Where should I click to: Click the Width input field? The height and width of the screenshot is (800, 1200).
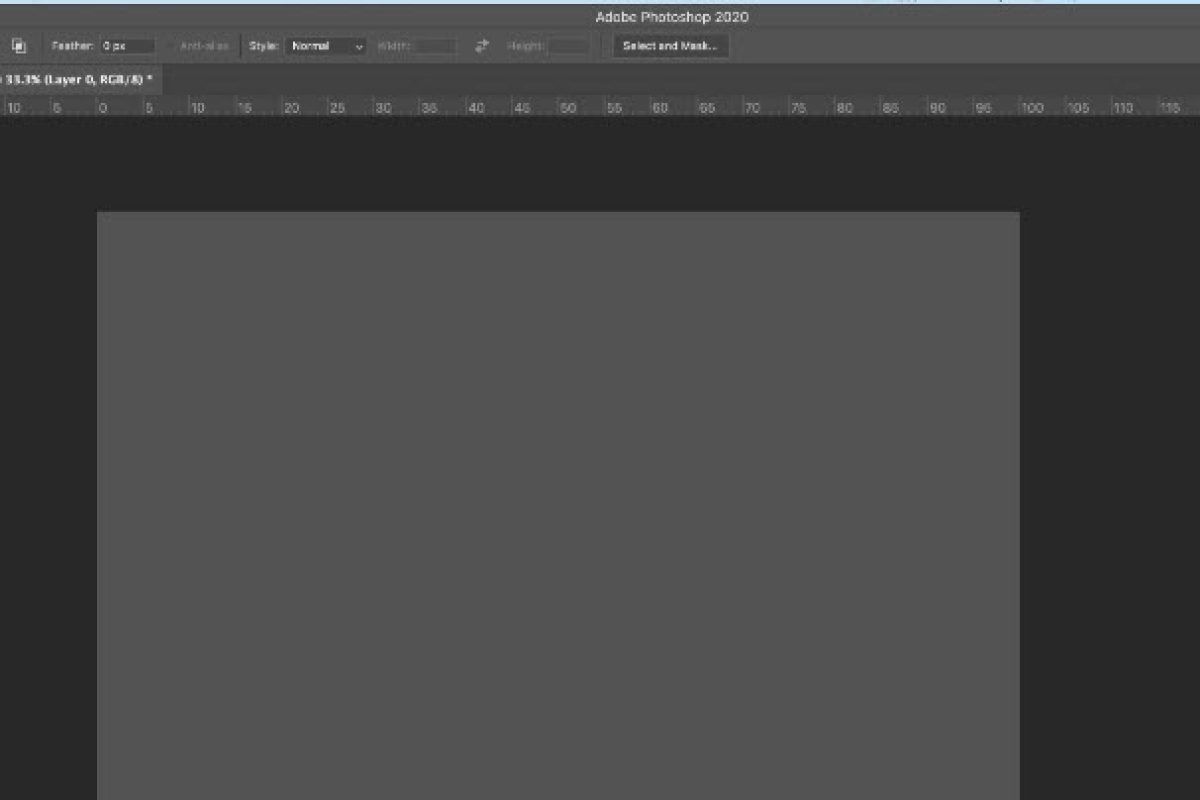[x=436, y=46]
